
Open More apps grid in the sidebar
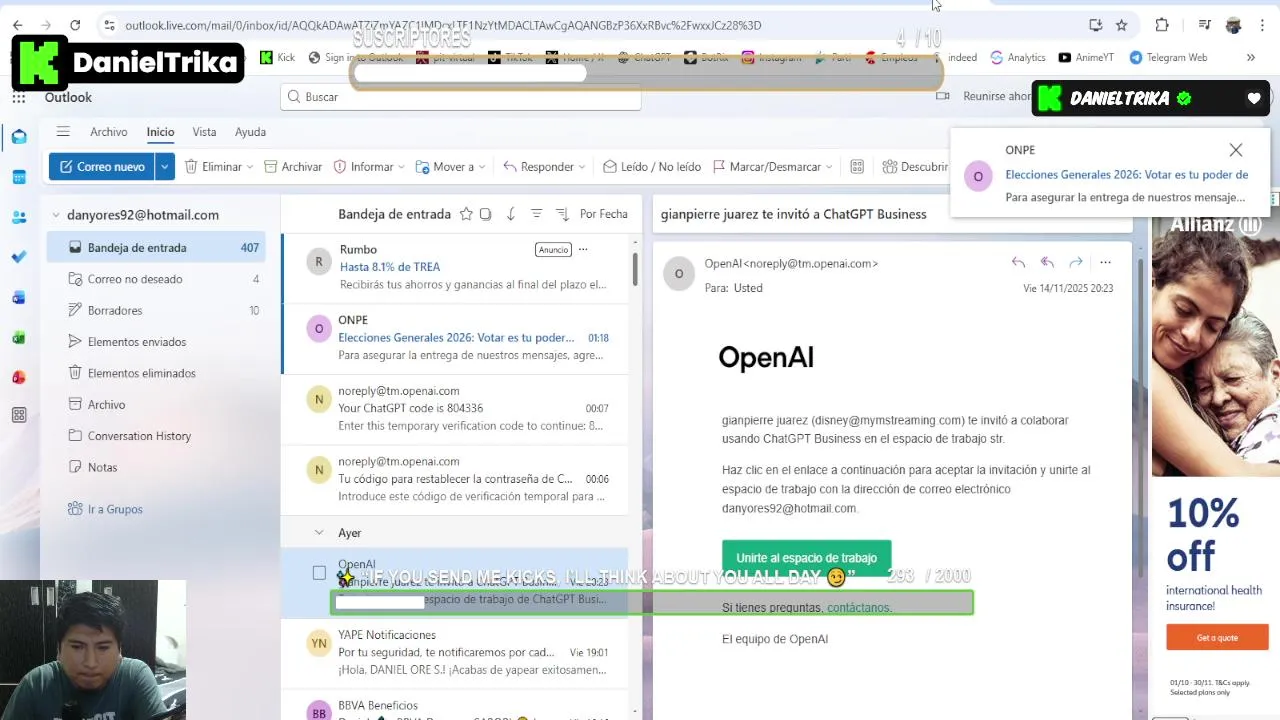point(19,415)
